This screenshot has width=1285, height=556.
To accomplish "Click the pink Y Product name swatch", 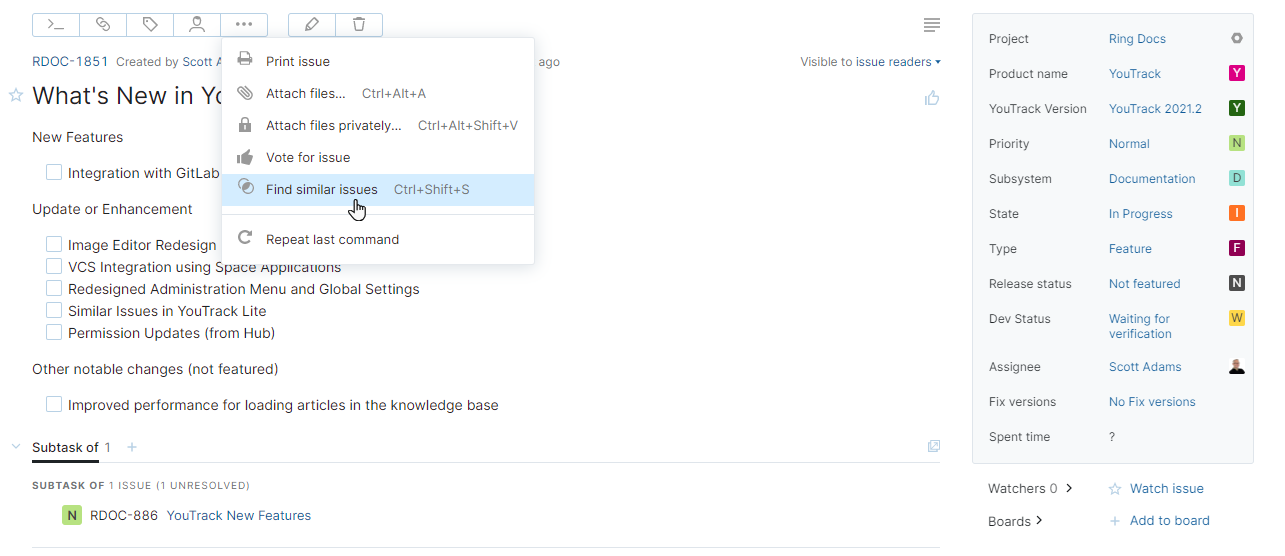I will [1237, 73].
